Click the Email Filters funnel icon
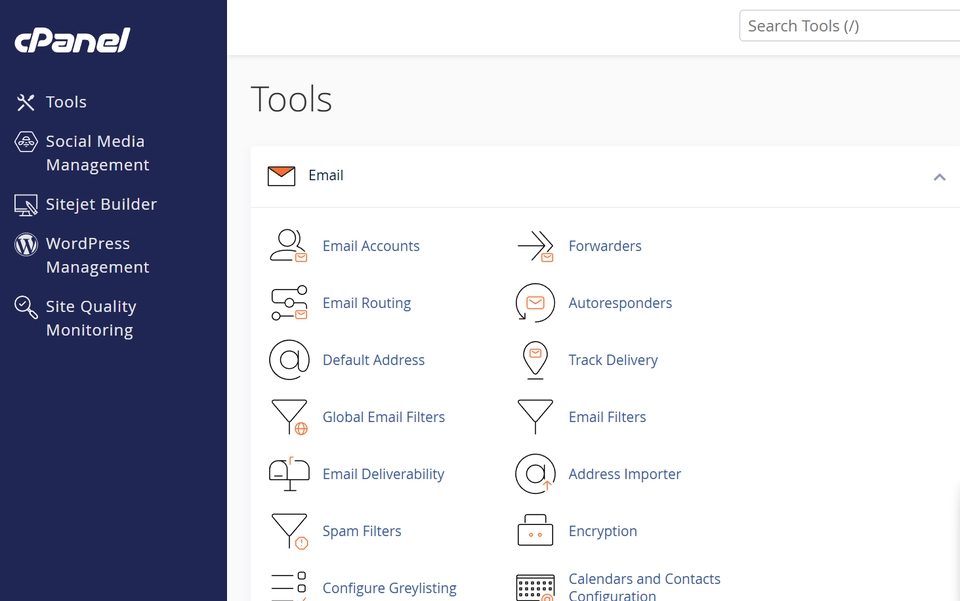960x601 pixels. click(x=535, y=417)
